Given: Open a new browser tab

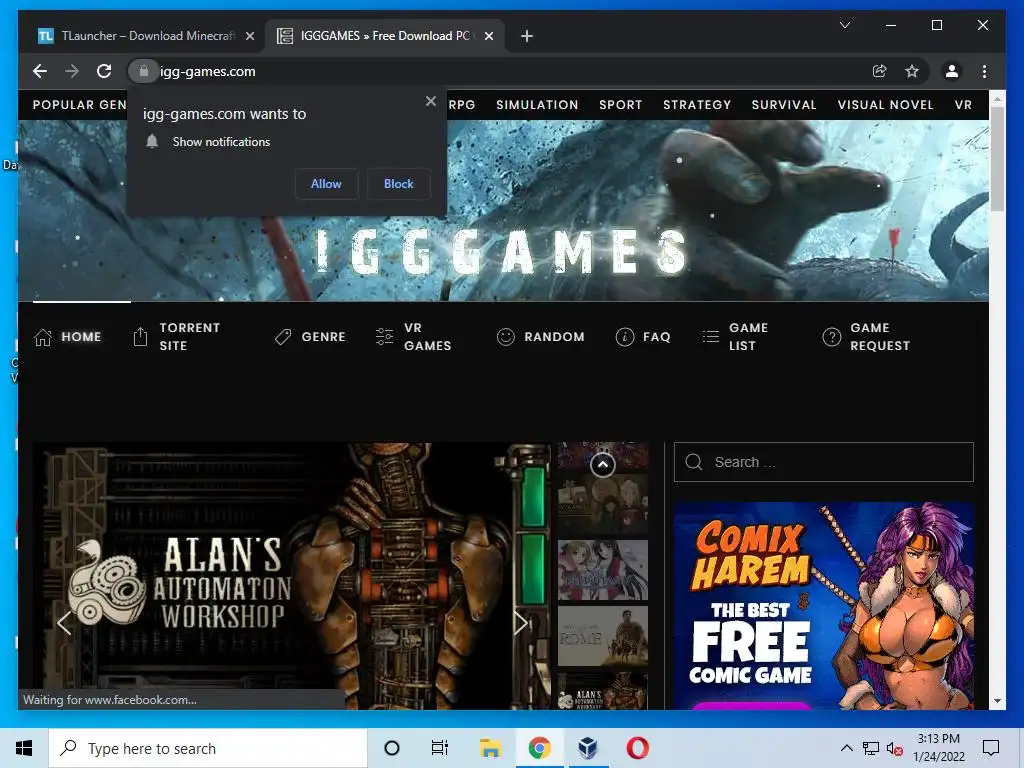Looking at the screenshot, I should pos(527,36).
